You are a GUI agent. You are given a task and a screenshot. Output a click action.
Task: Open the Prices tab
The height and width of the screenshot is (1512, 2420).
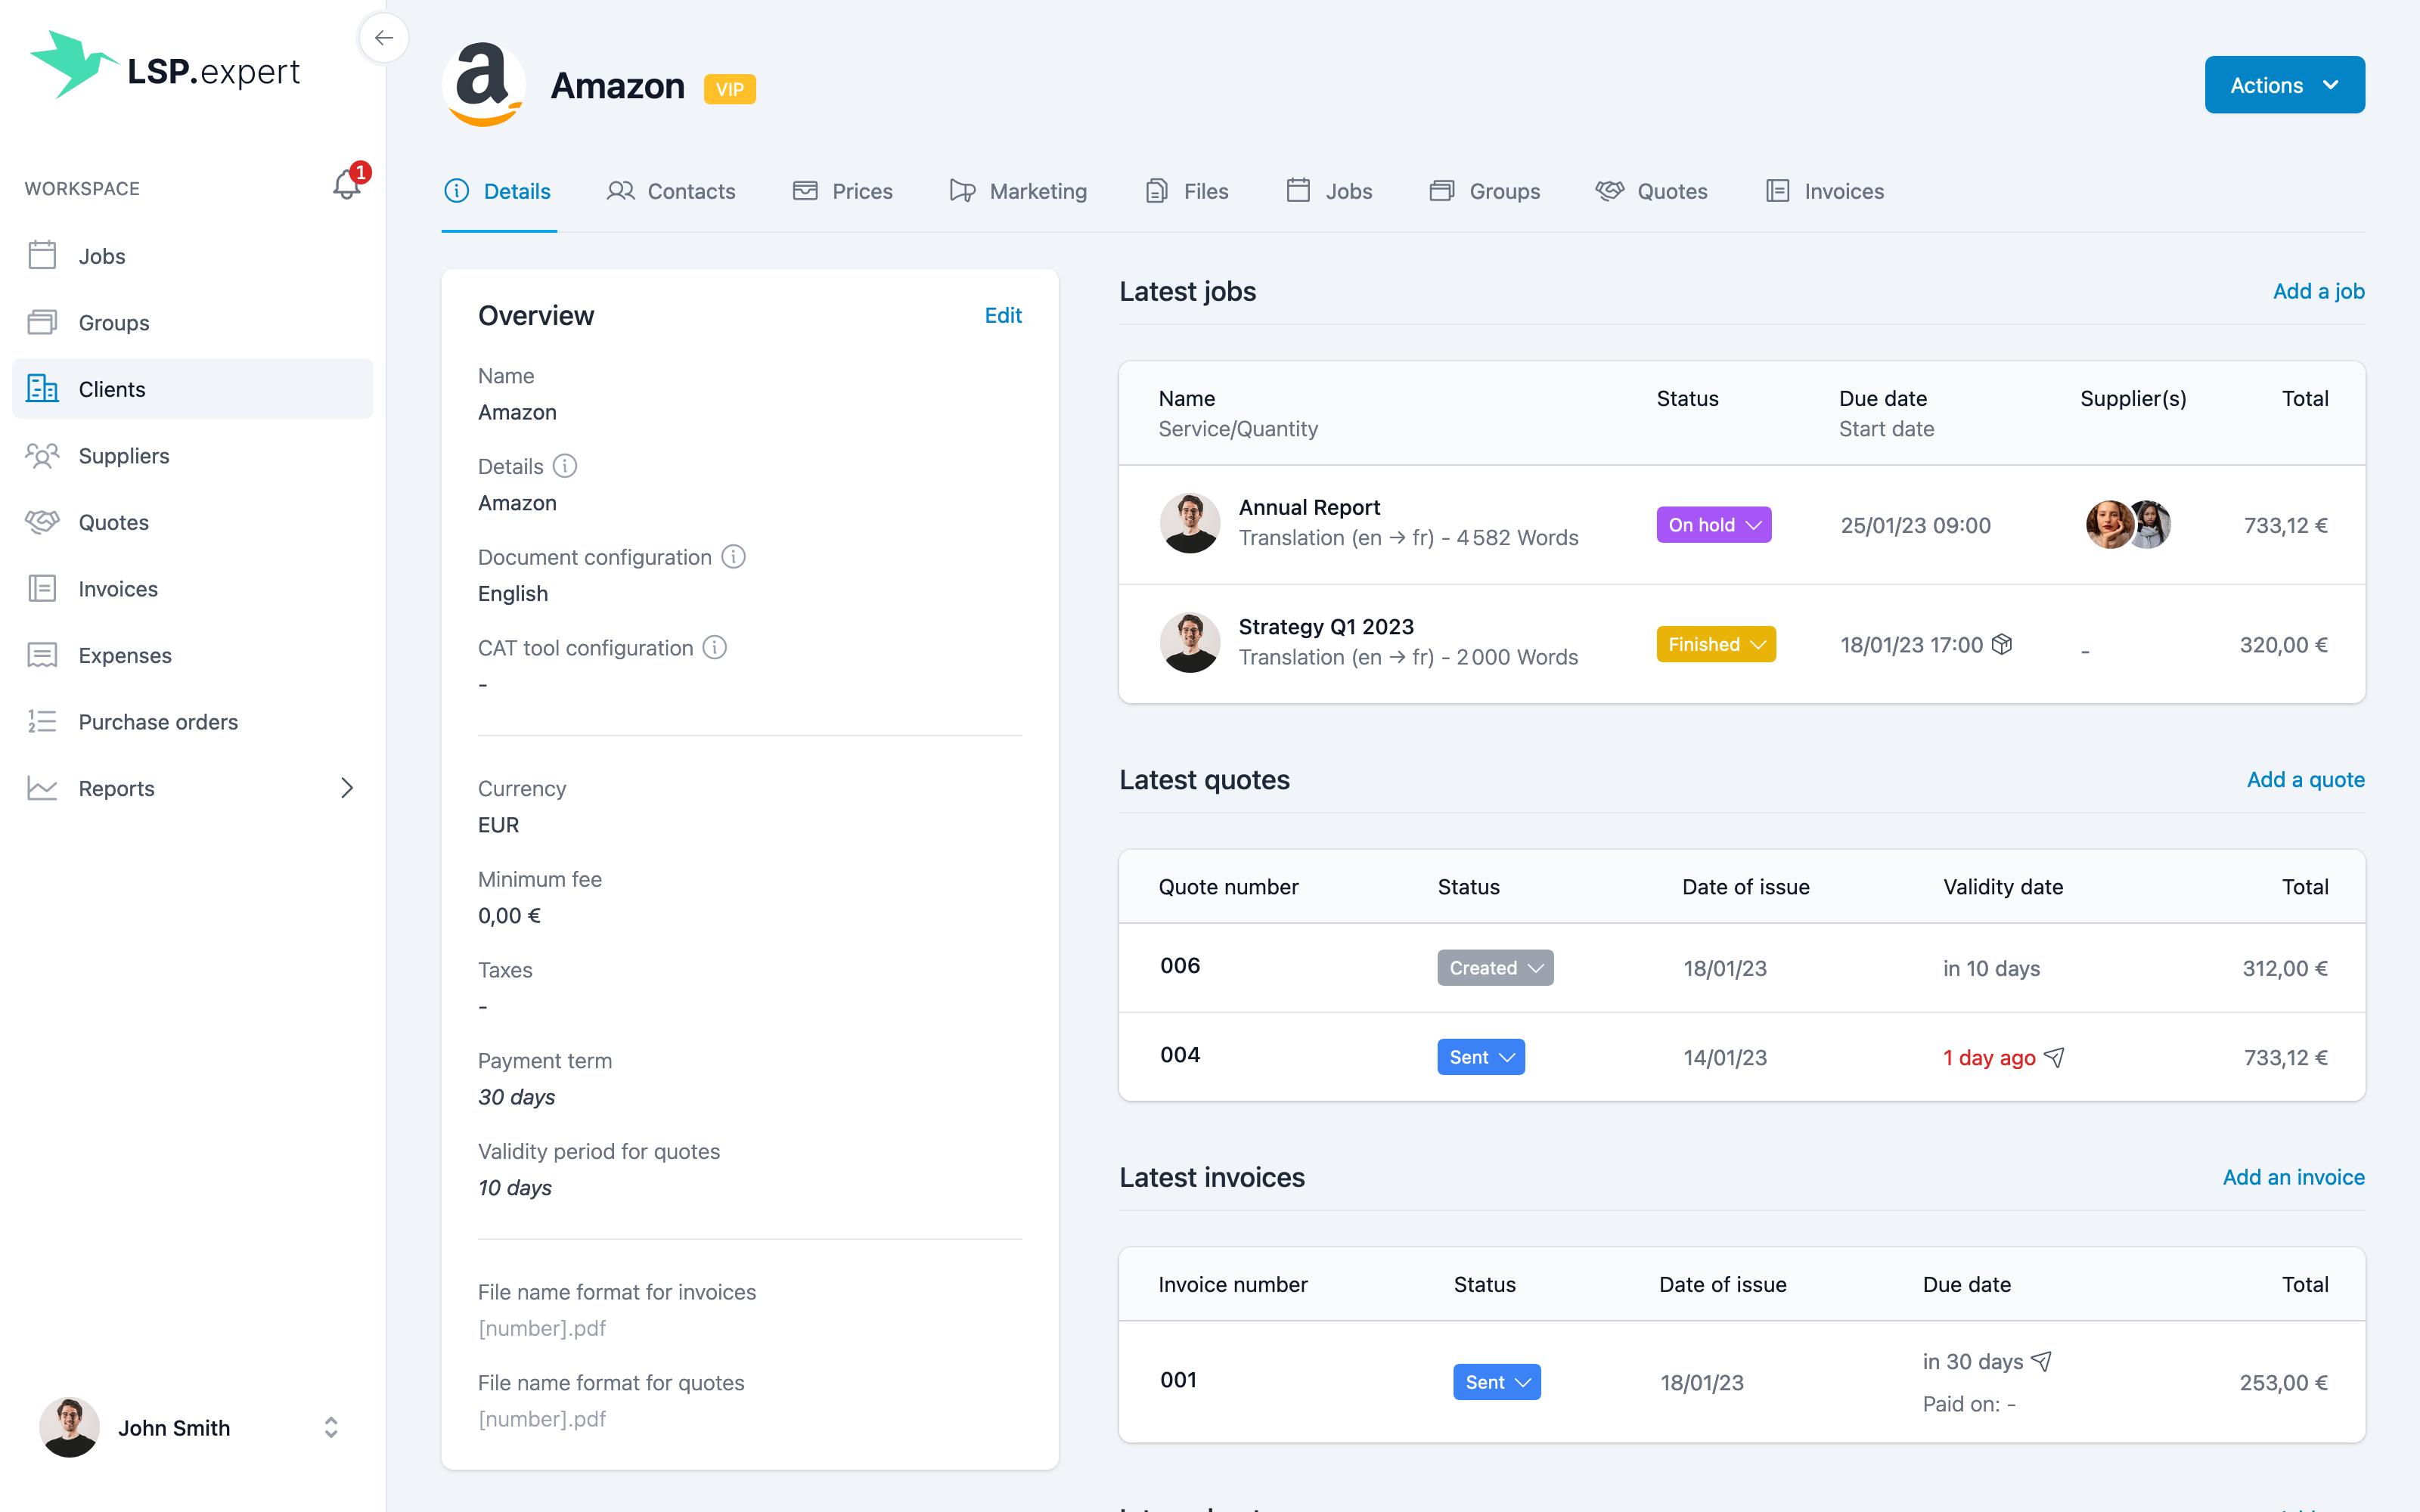tap(842, 191)
